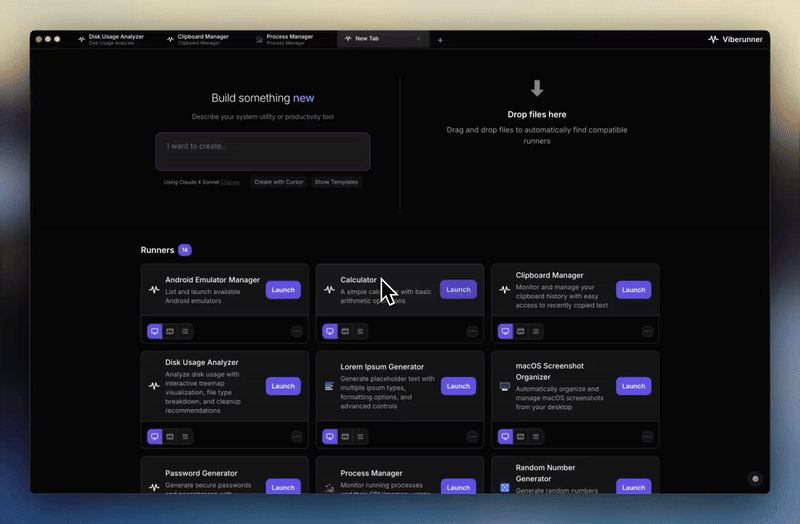This screenshot has height=524, width=800.
Task: Open the more options menu for Android Emulator Manager
Action: [297, 331]
